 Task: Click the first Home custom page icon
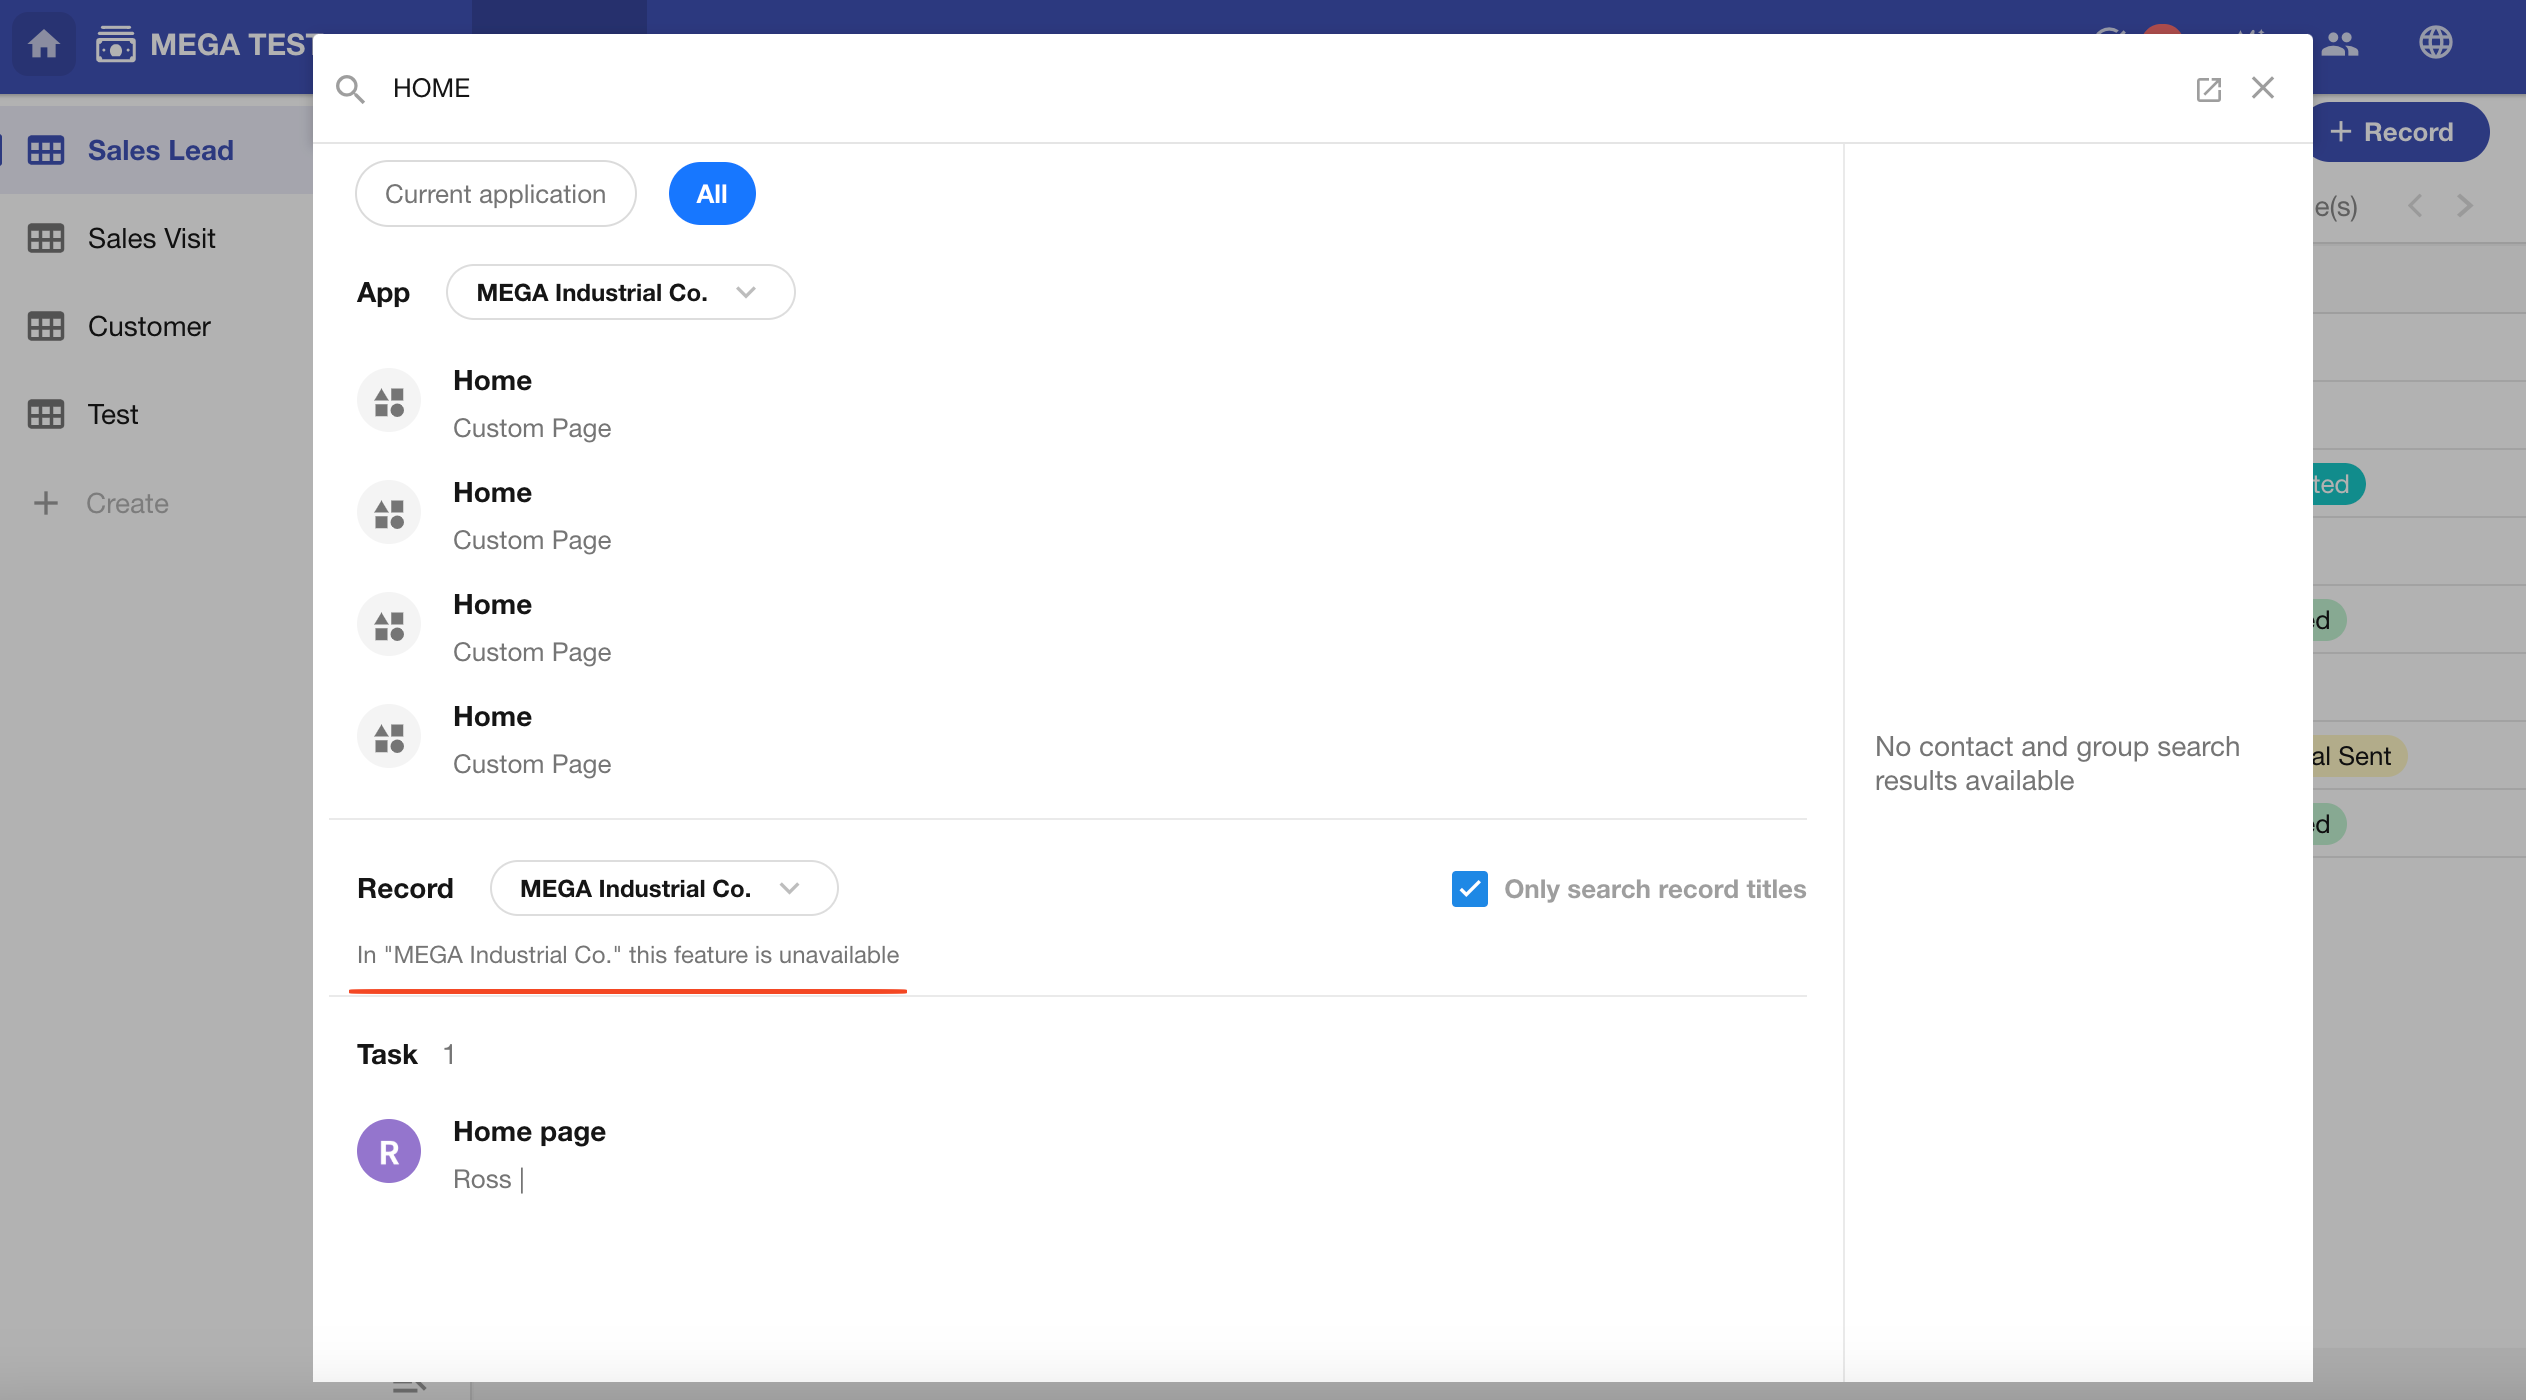click(x=389, y=401)
